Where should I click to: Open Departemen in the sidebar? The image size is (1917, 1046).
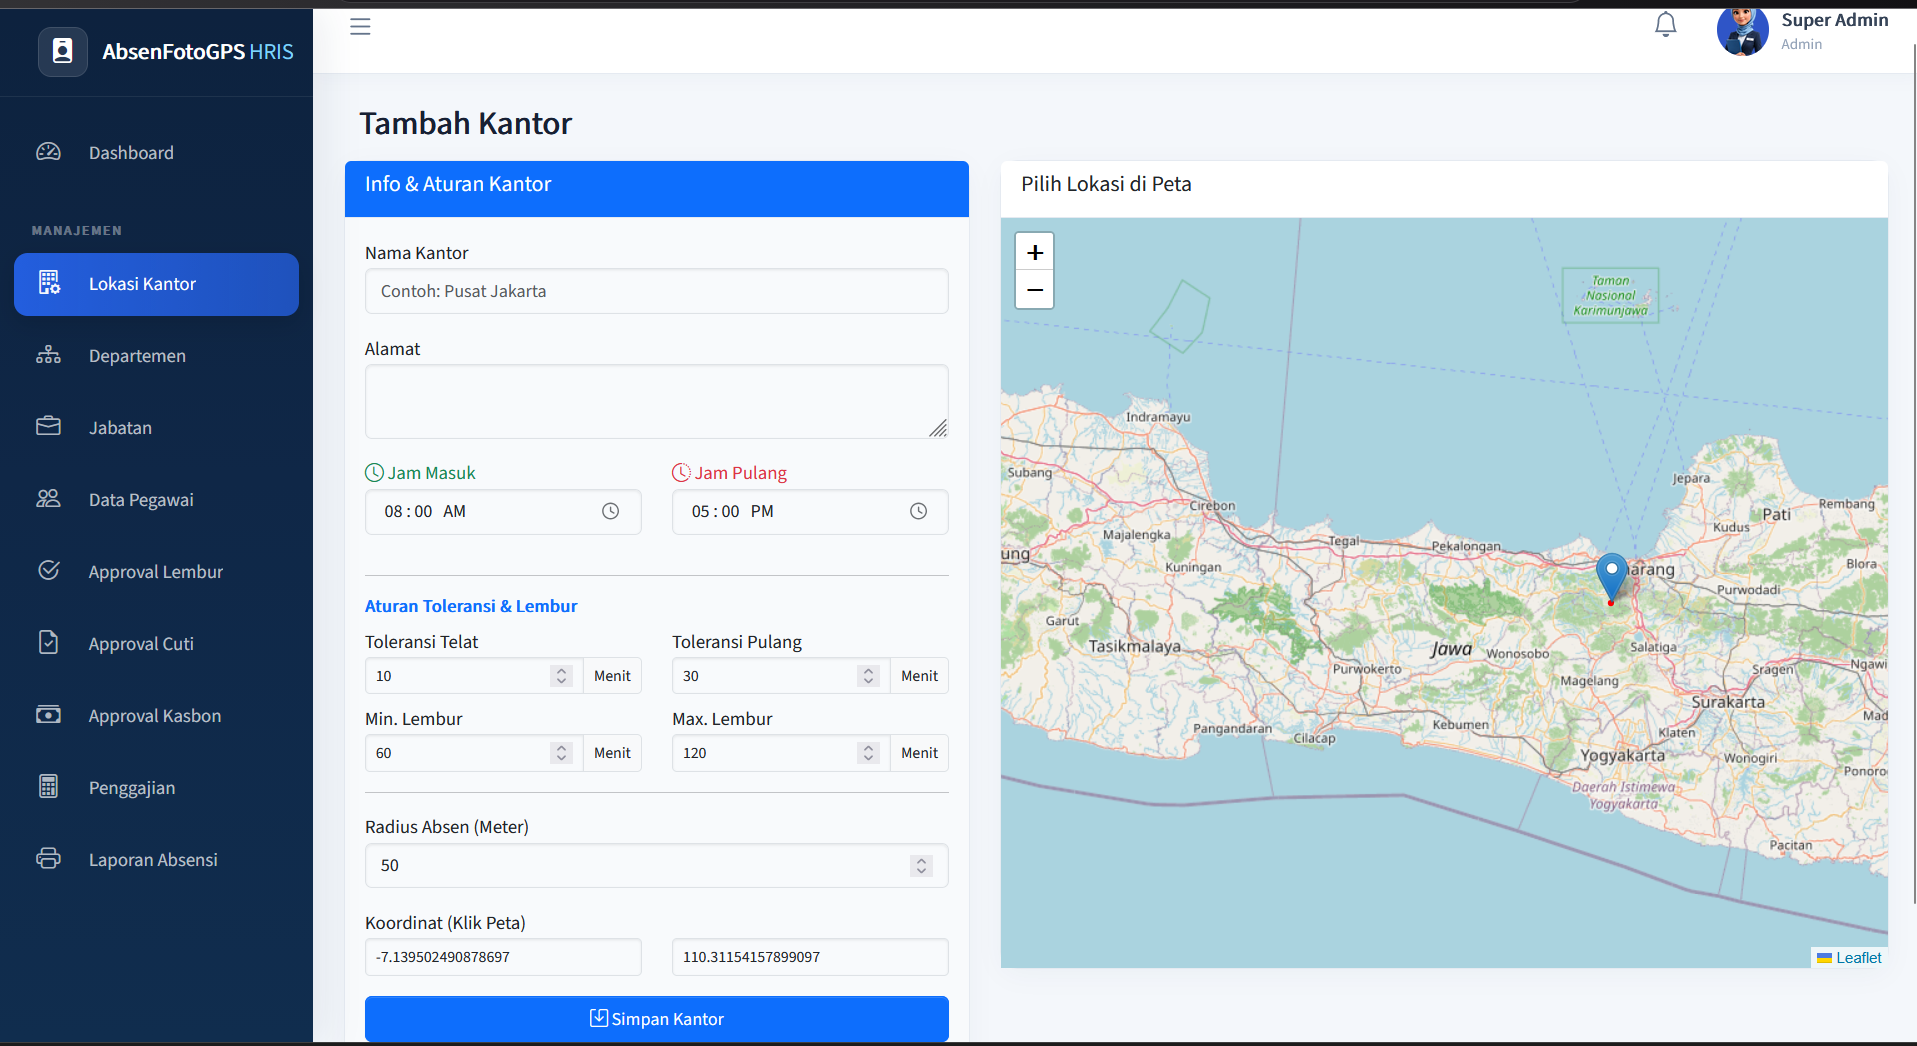pos(156,355)
